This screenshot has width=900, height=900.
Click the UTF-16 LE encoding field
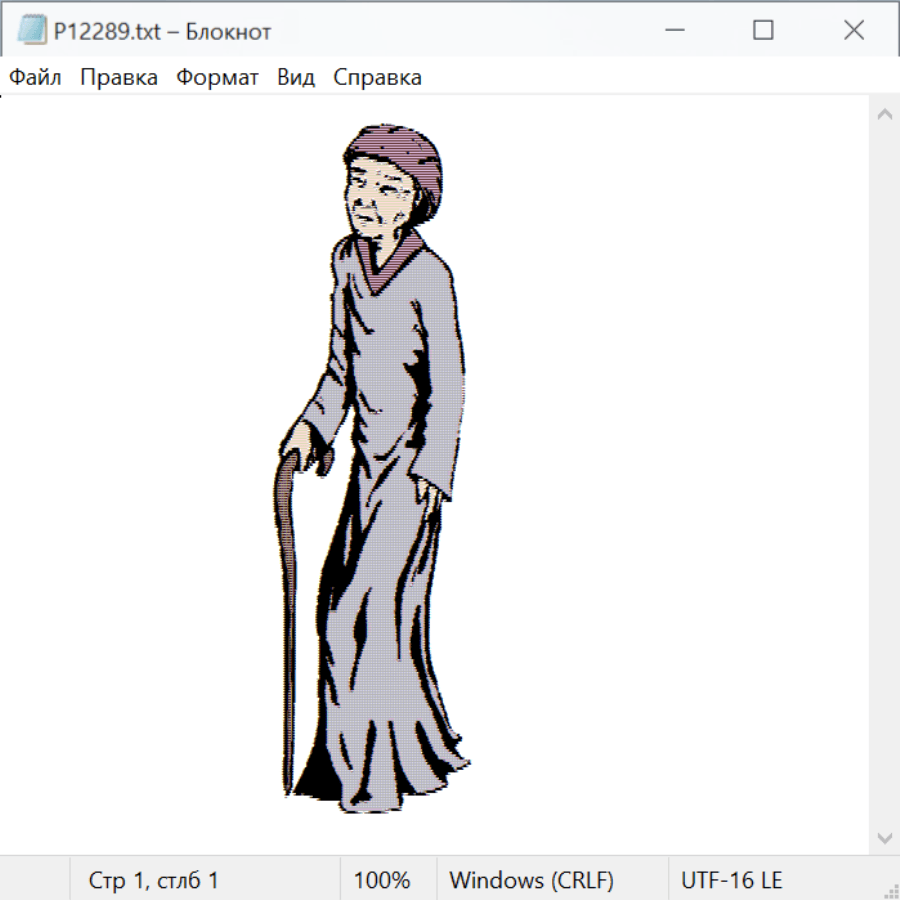731,881
